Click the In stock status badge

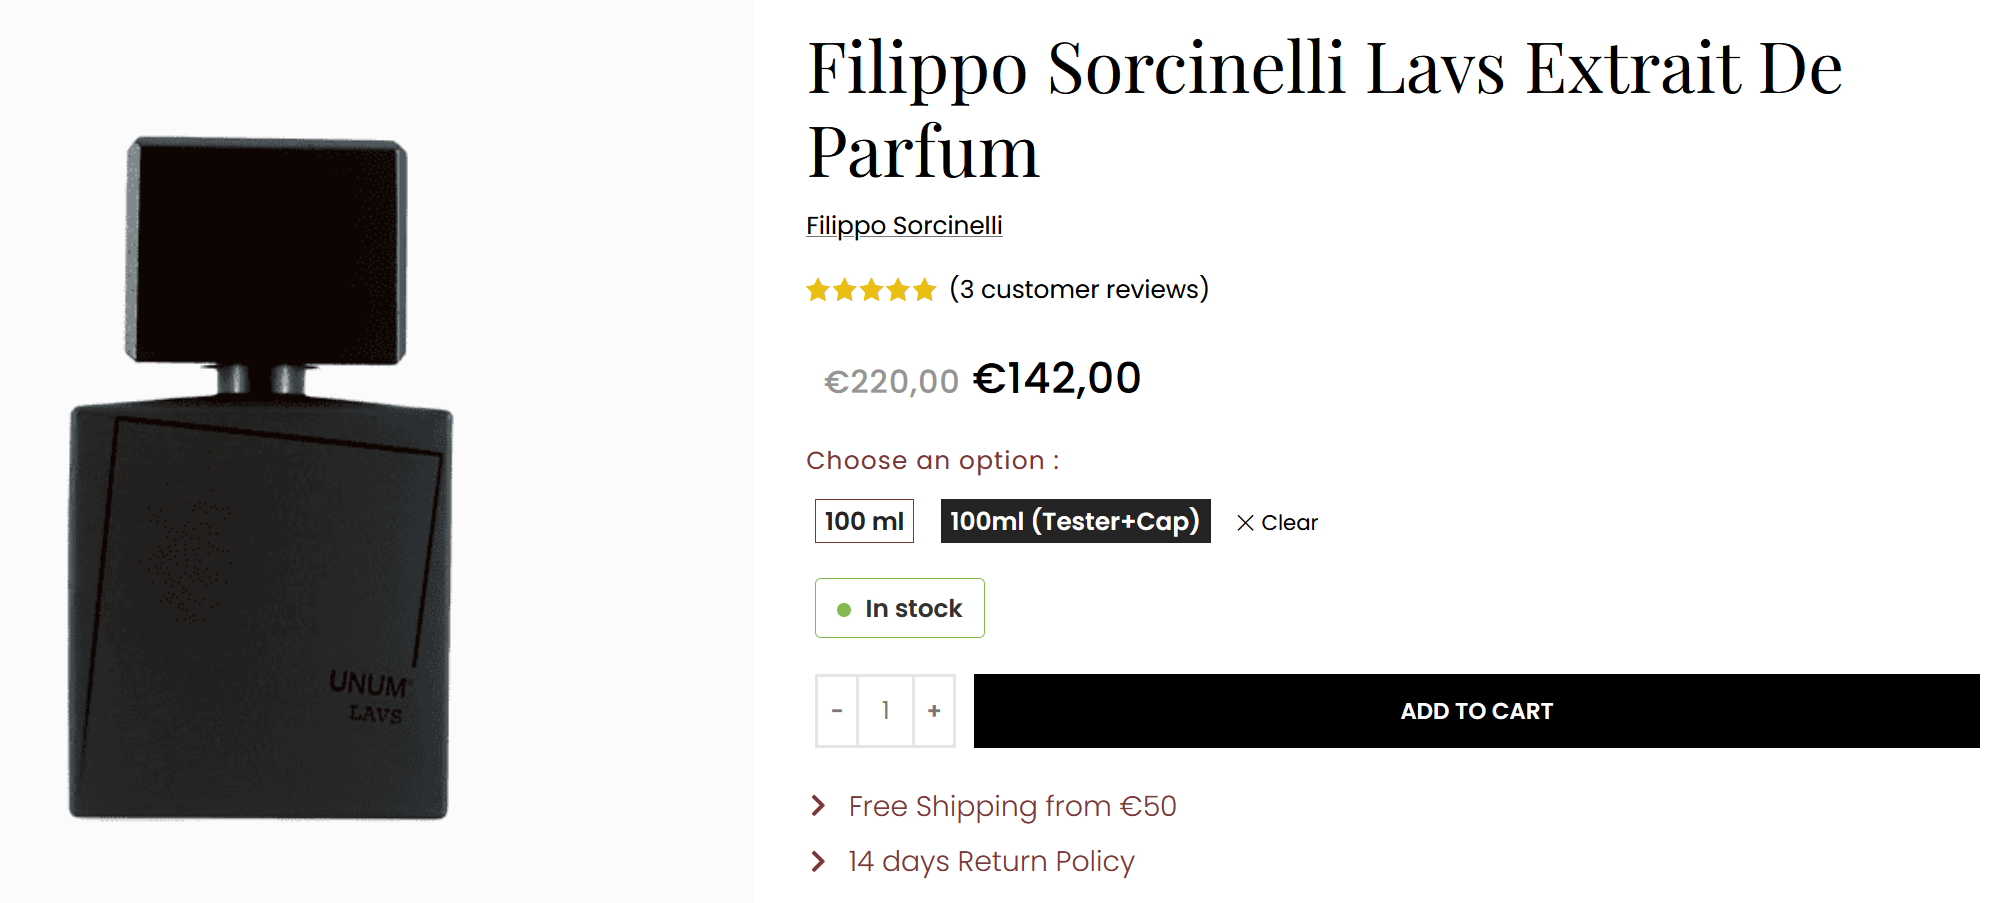pos(900,608)
